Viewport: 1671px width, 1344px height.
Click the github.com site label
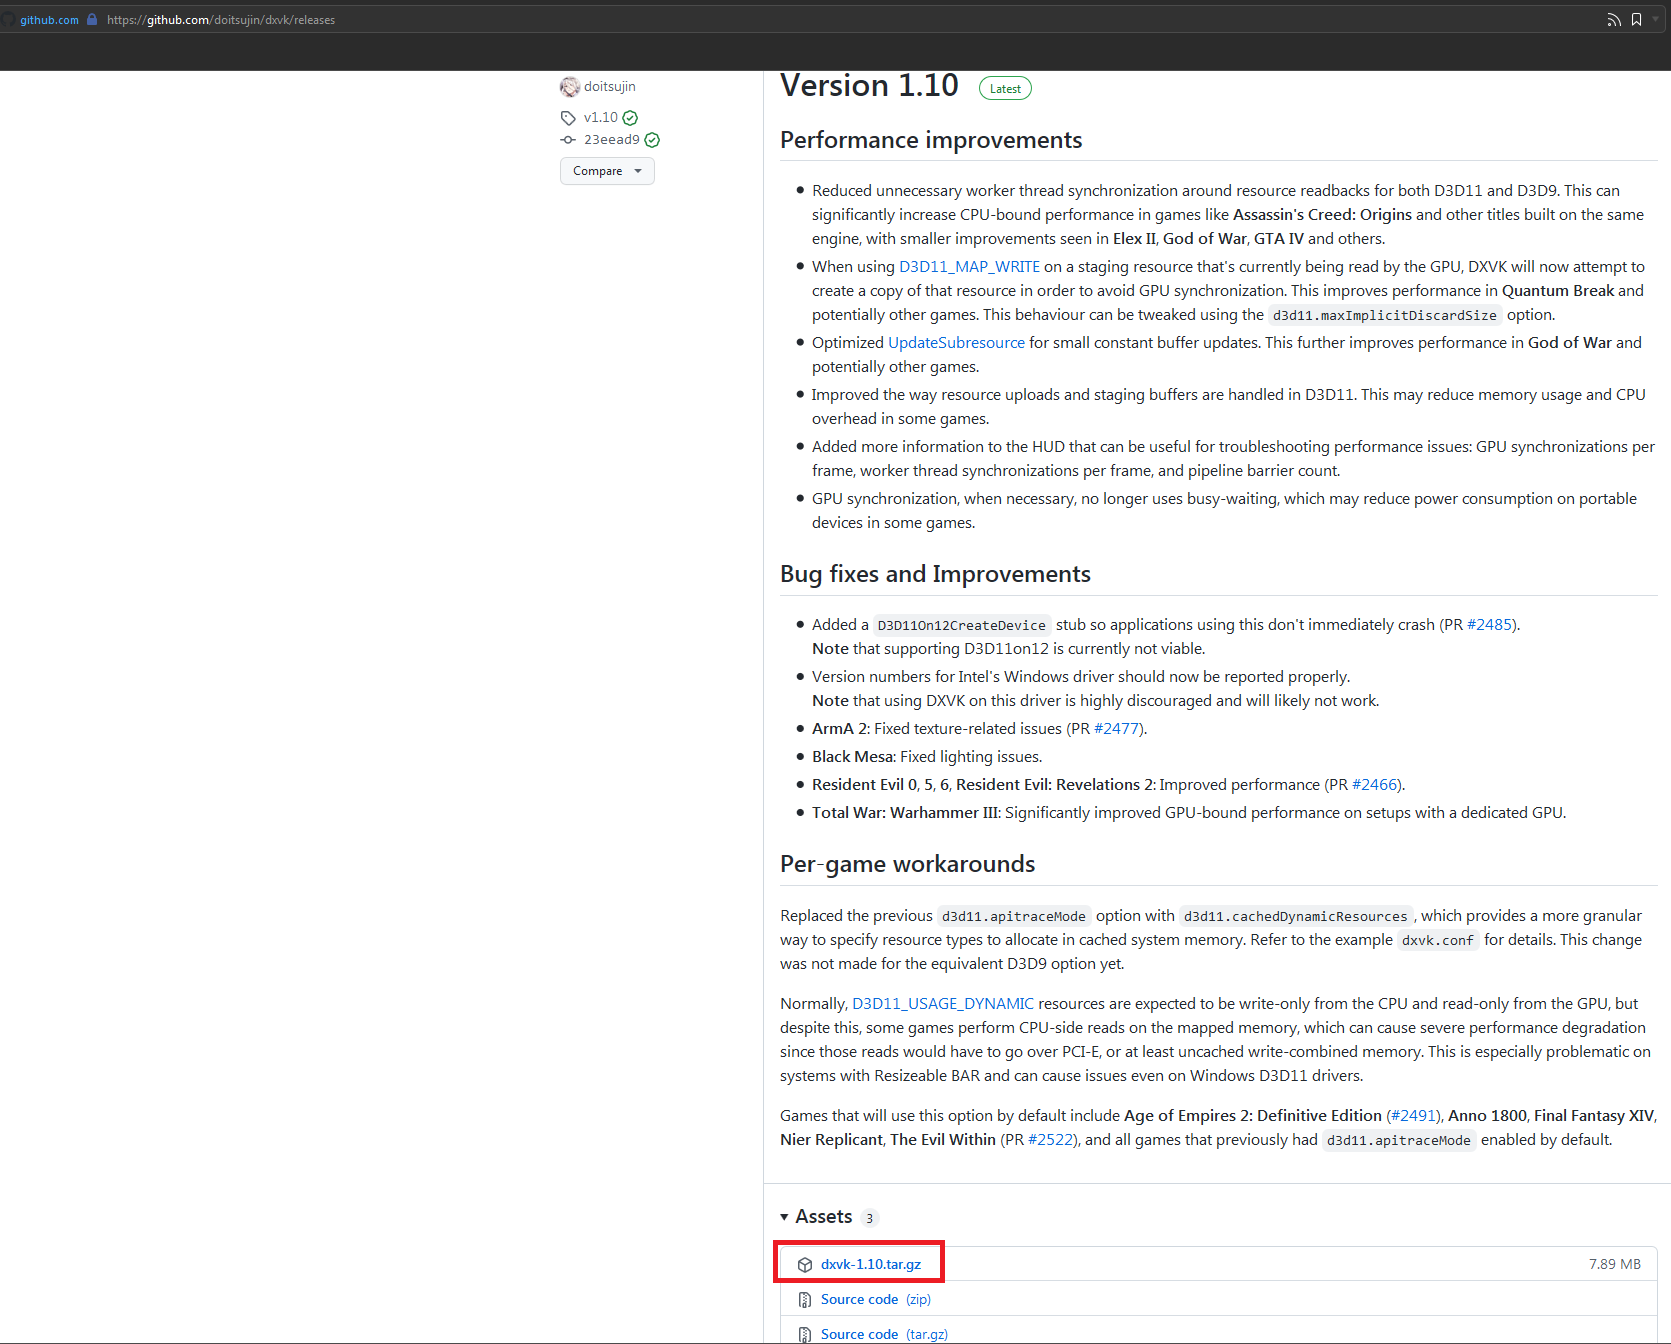[49, 20]
